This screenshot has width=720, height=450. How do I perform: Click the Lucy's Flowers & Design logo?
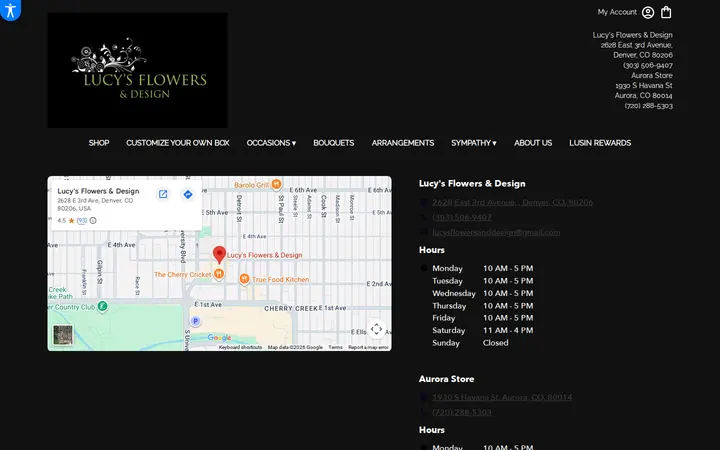point(137,70)
